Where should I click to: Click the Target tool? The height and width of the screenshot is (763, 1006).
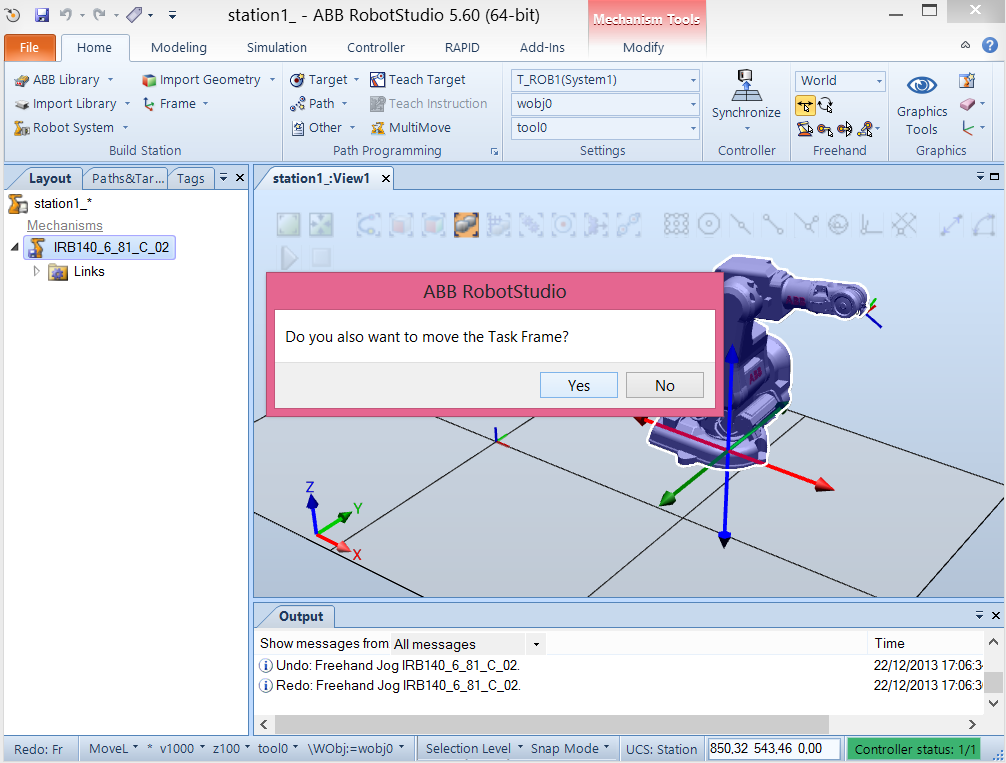click(324, 80)
